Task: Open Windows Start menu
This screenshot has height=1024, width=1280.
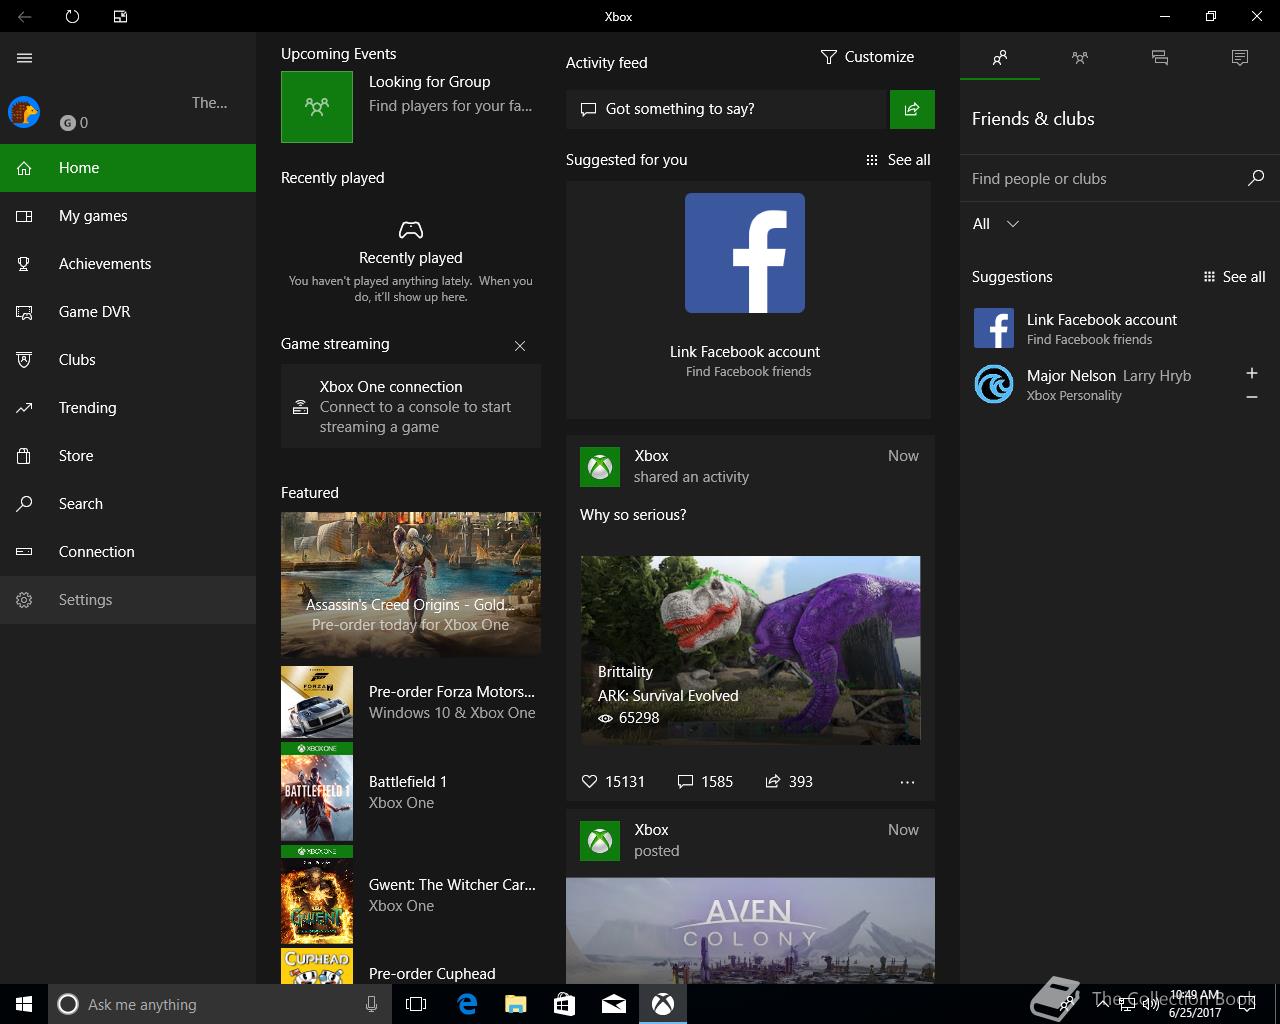Action: 24,1004
